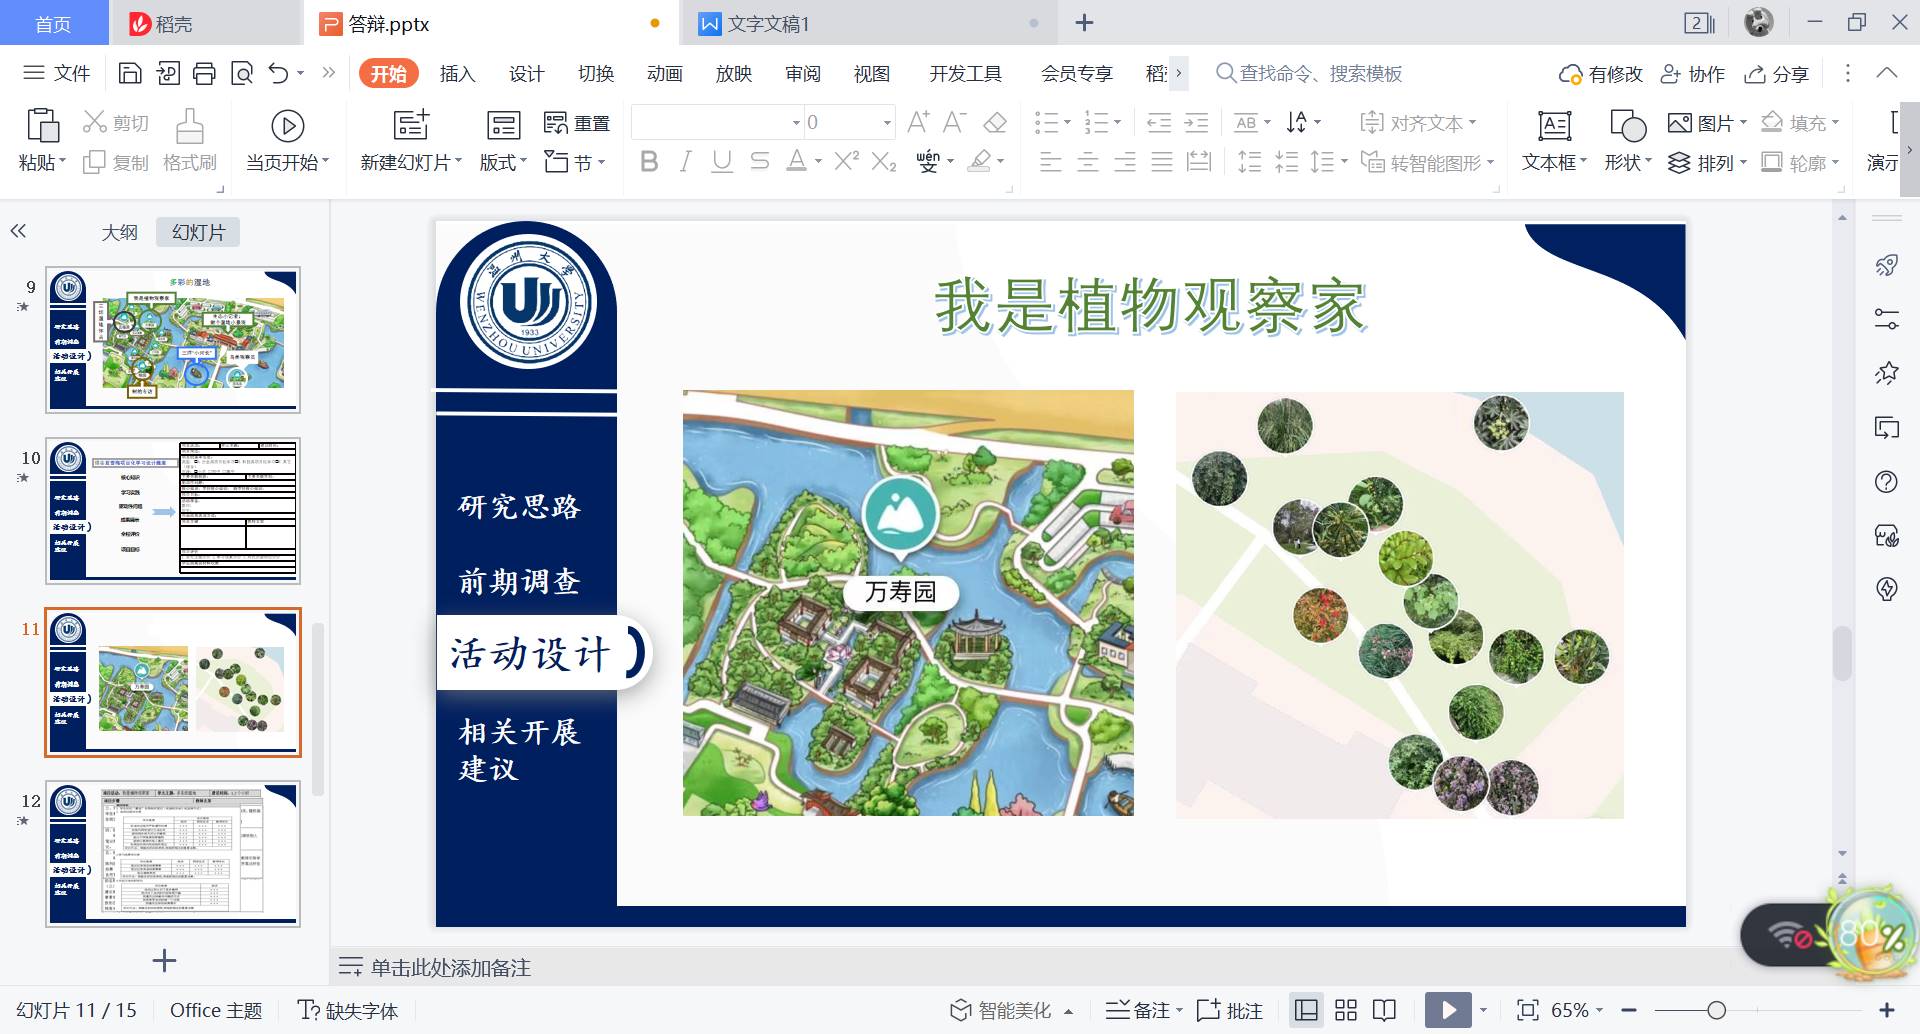1920x1034 pixels.
Task: Open the 插入 (Insert) ribbon tab
Action: coord(457,73)
